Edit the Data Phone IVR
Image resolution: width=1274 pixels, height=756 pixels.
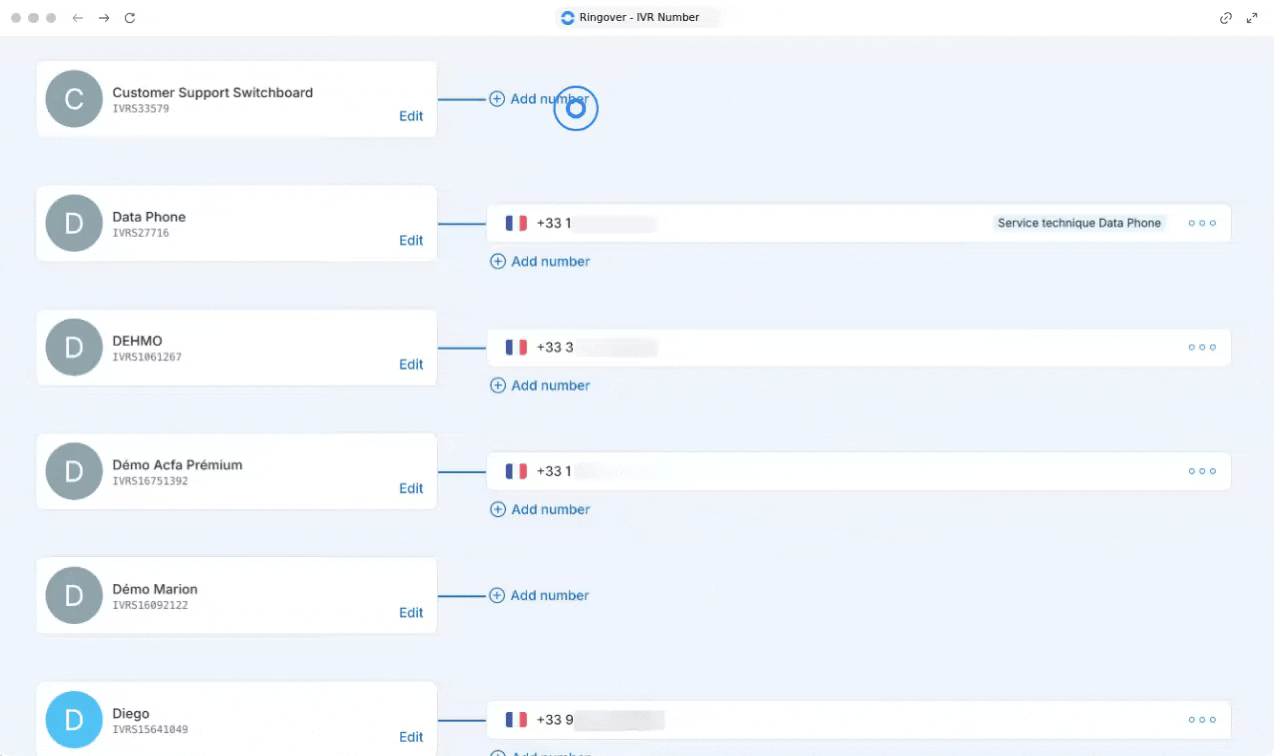[x=411, y=240]
